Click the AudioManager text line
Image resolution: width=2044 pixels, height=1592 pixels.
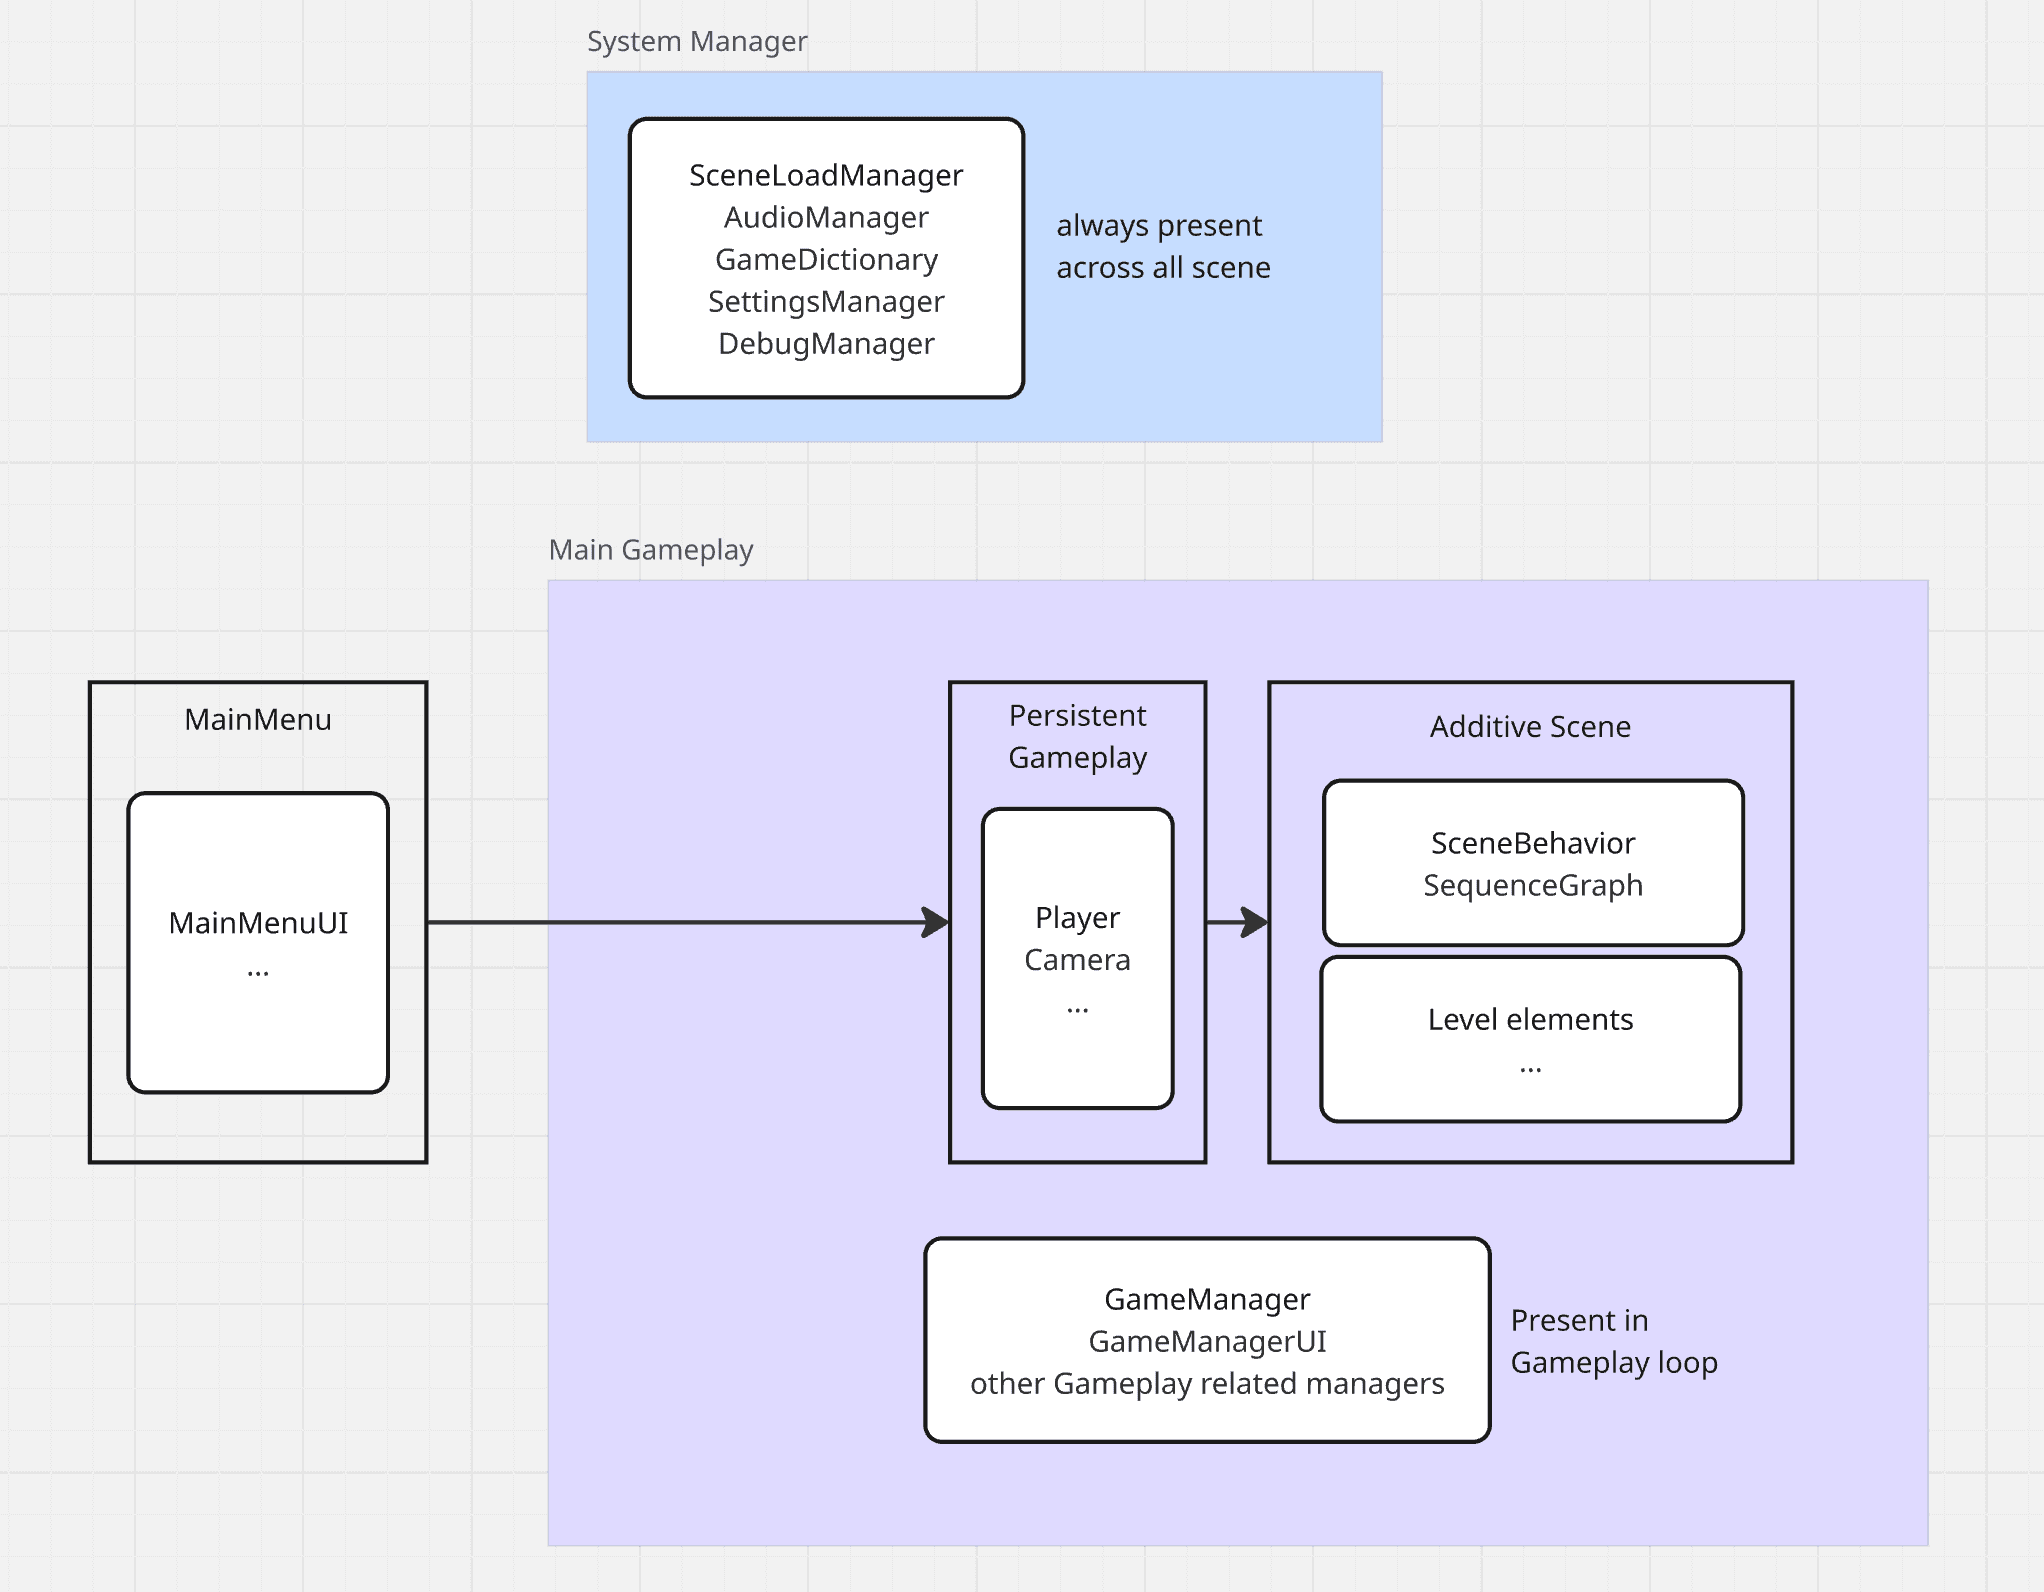point(826,217)
